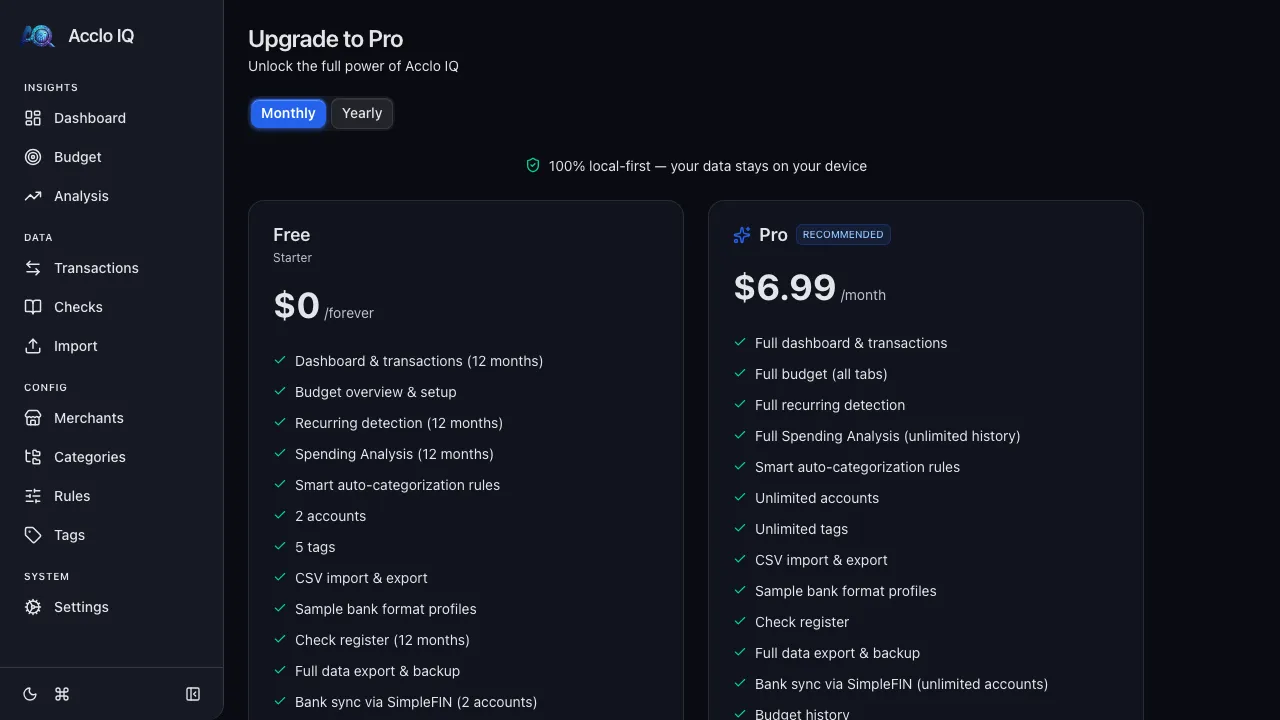Open the Rules page
This screenshot has height=720, width=1280.
(x=111, y=496)
